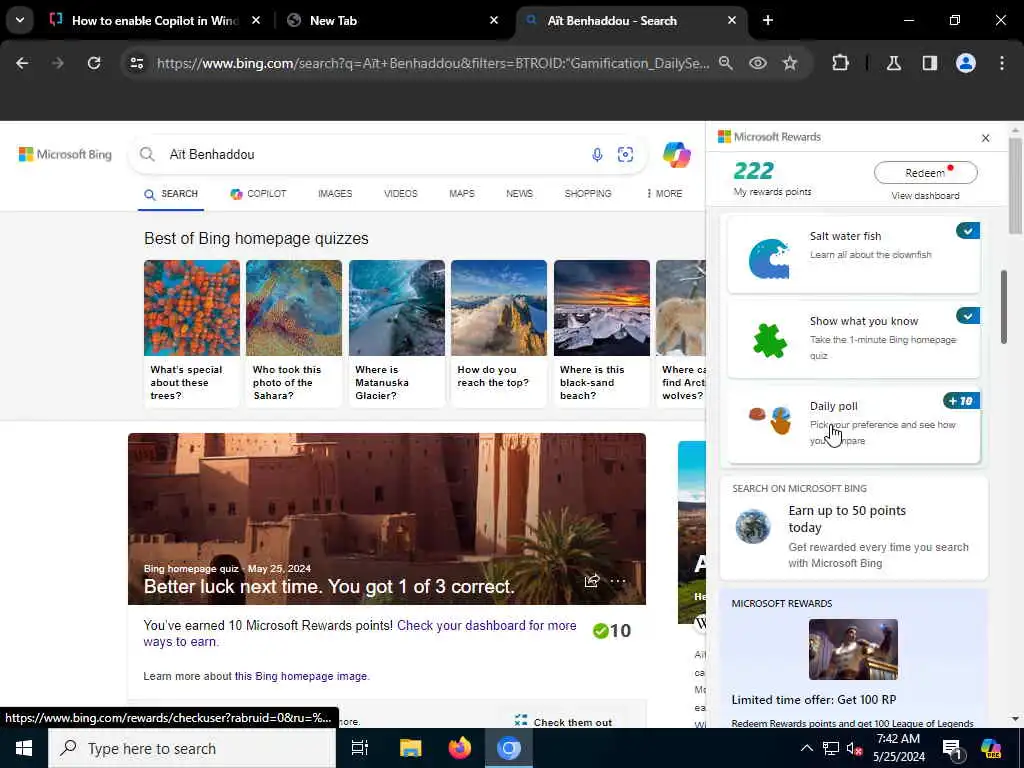Open 'this Bing homepage image' link
Viewport: 1024px width, 768px height.
301,677
